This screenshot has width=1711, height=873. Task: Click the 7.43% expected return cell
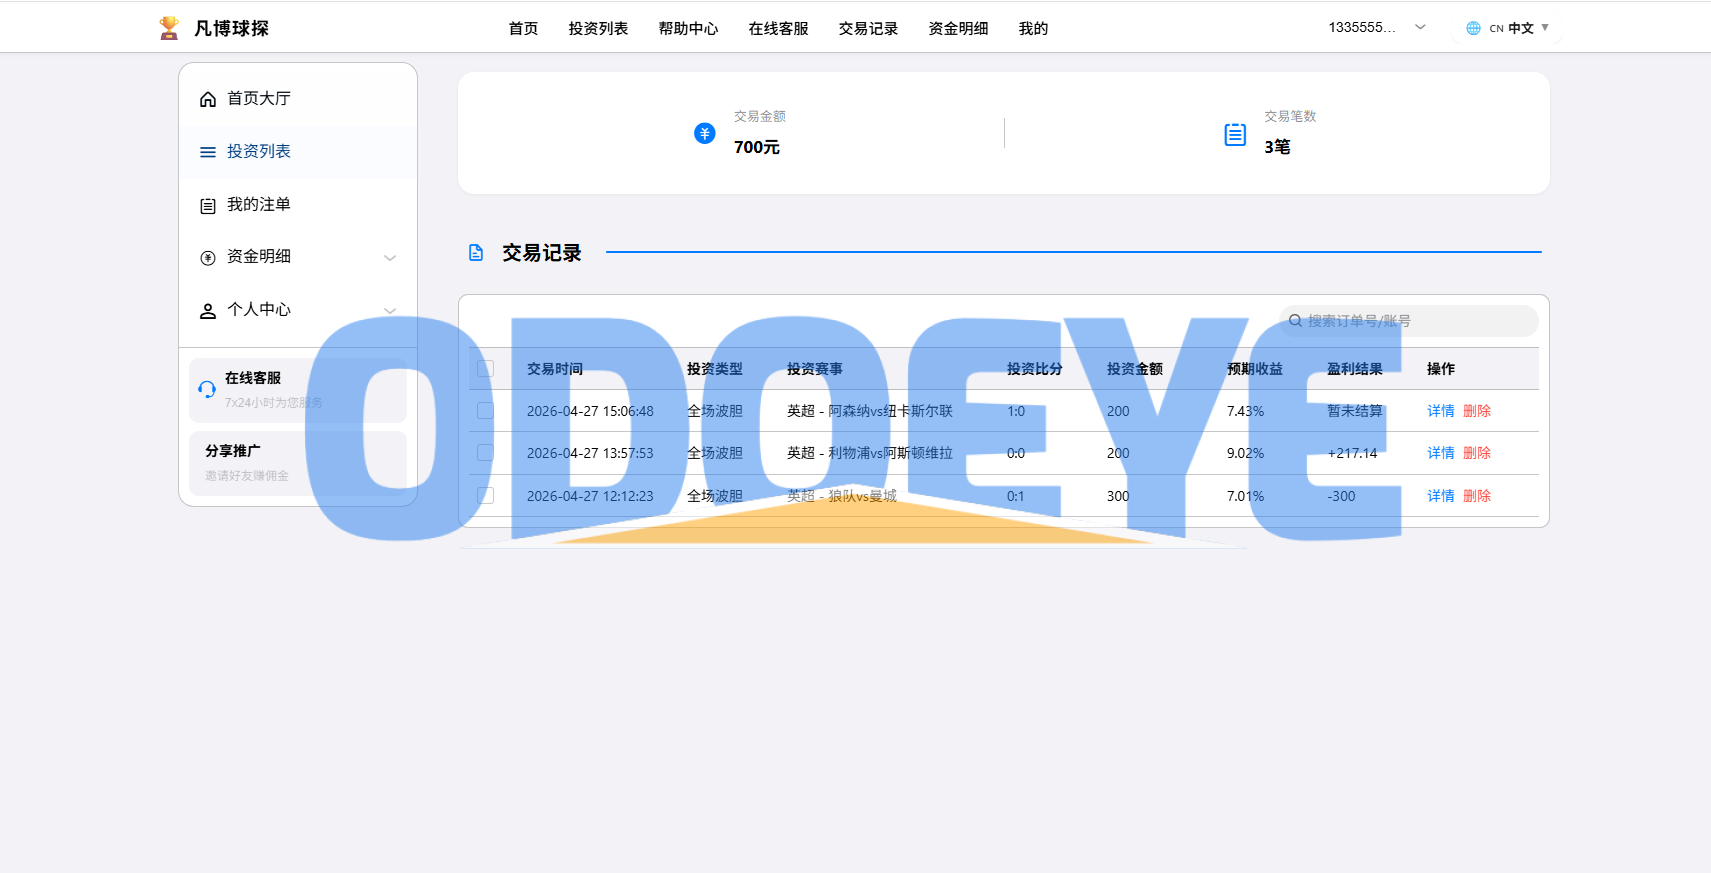(1245, 411)
